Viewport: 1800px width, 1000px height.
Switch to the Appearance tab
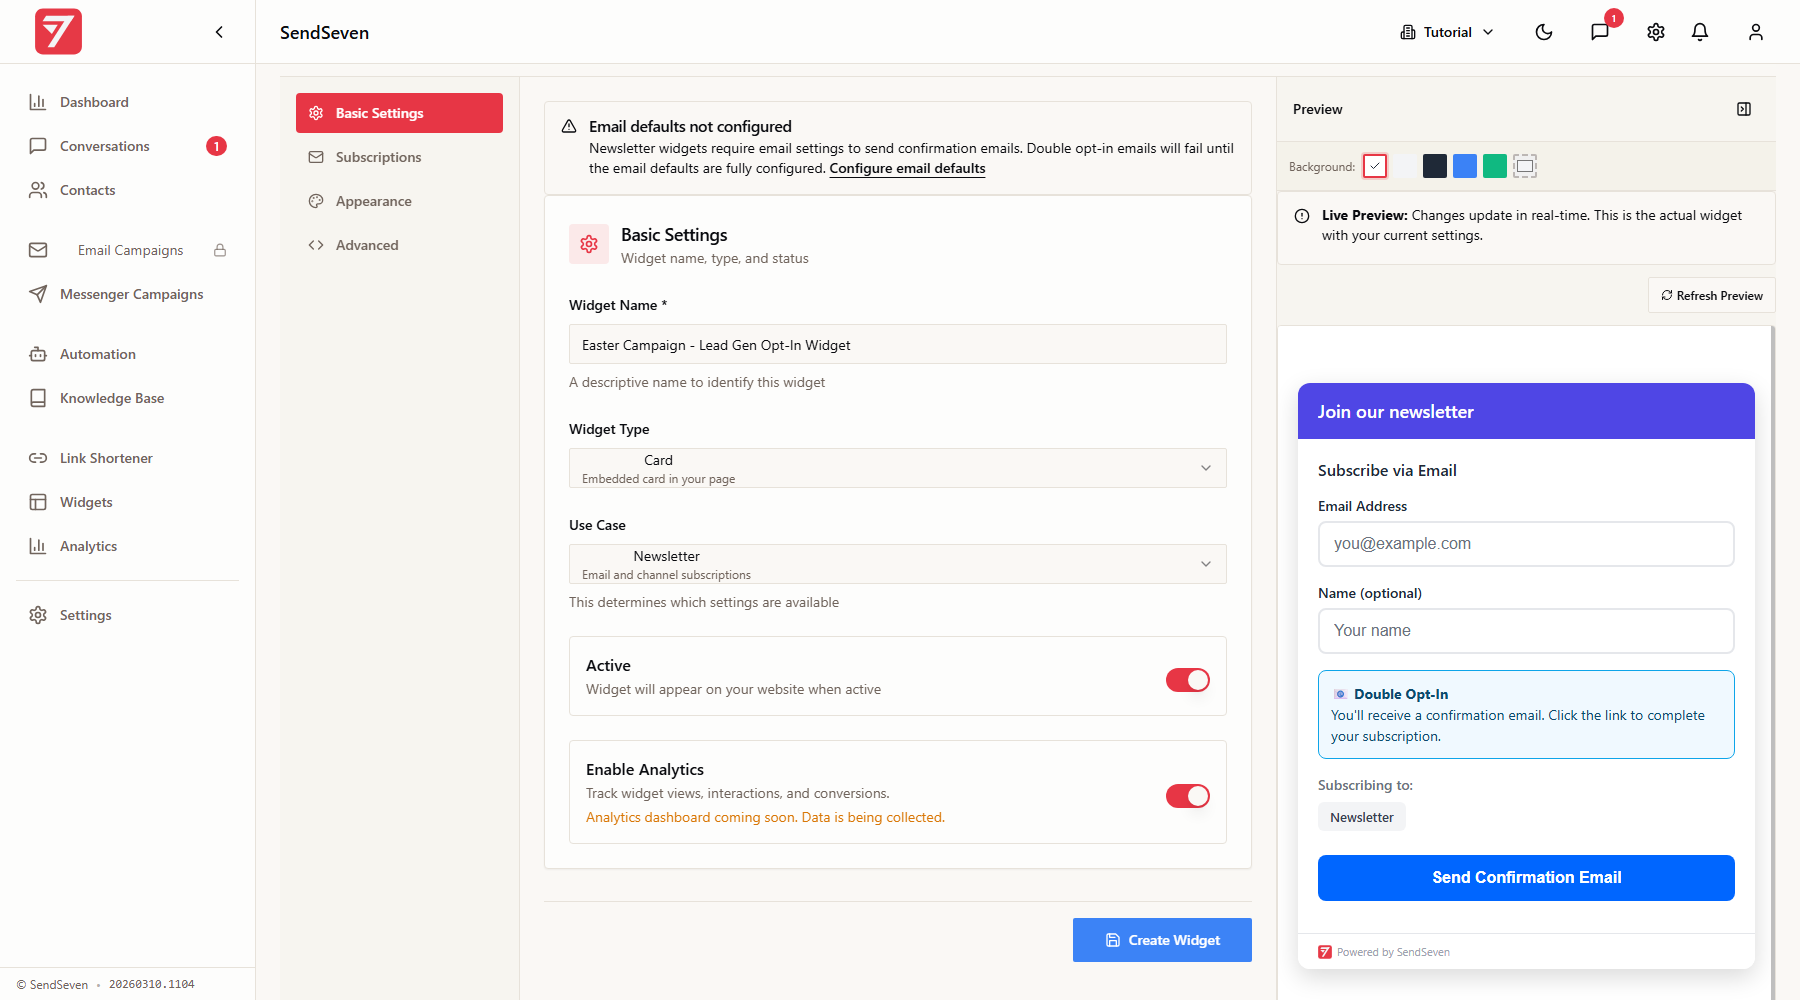(x=399, y=201)
